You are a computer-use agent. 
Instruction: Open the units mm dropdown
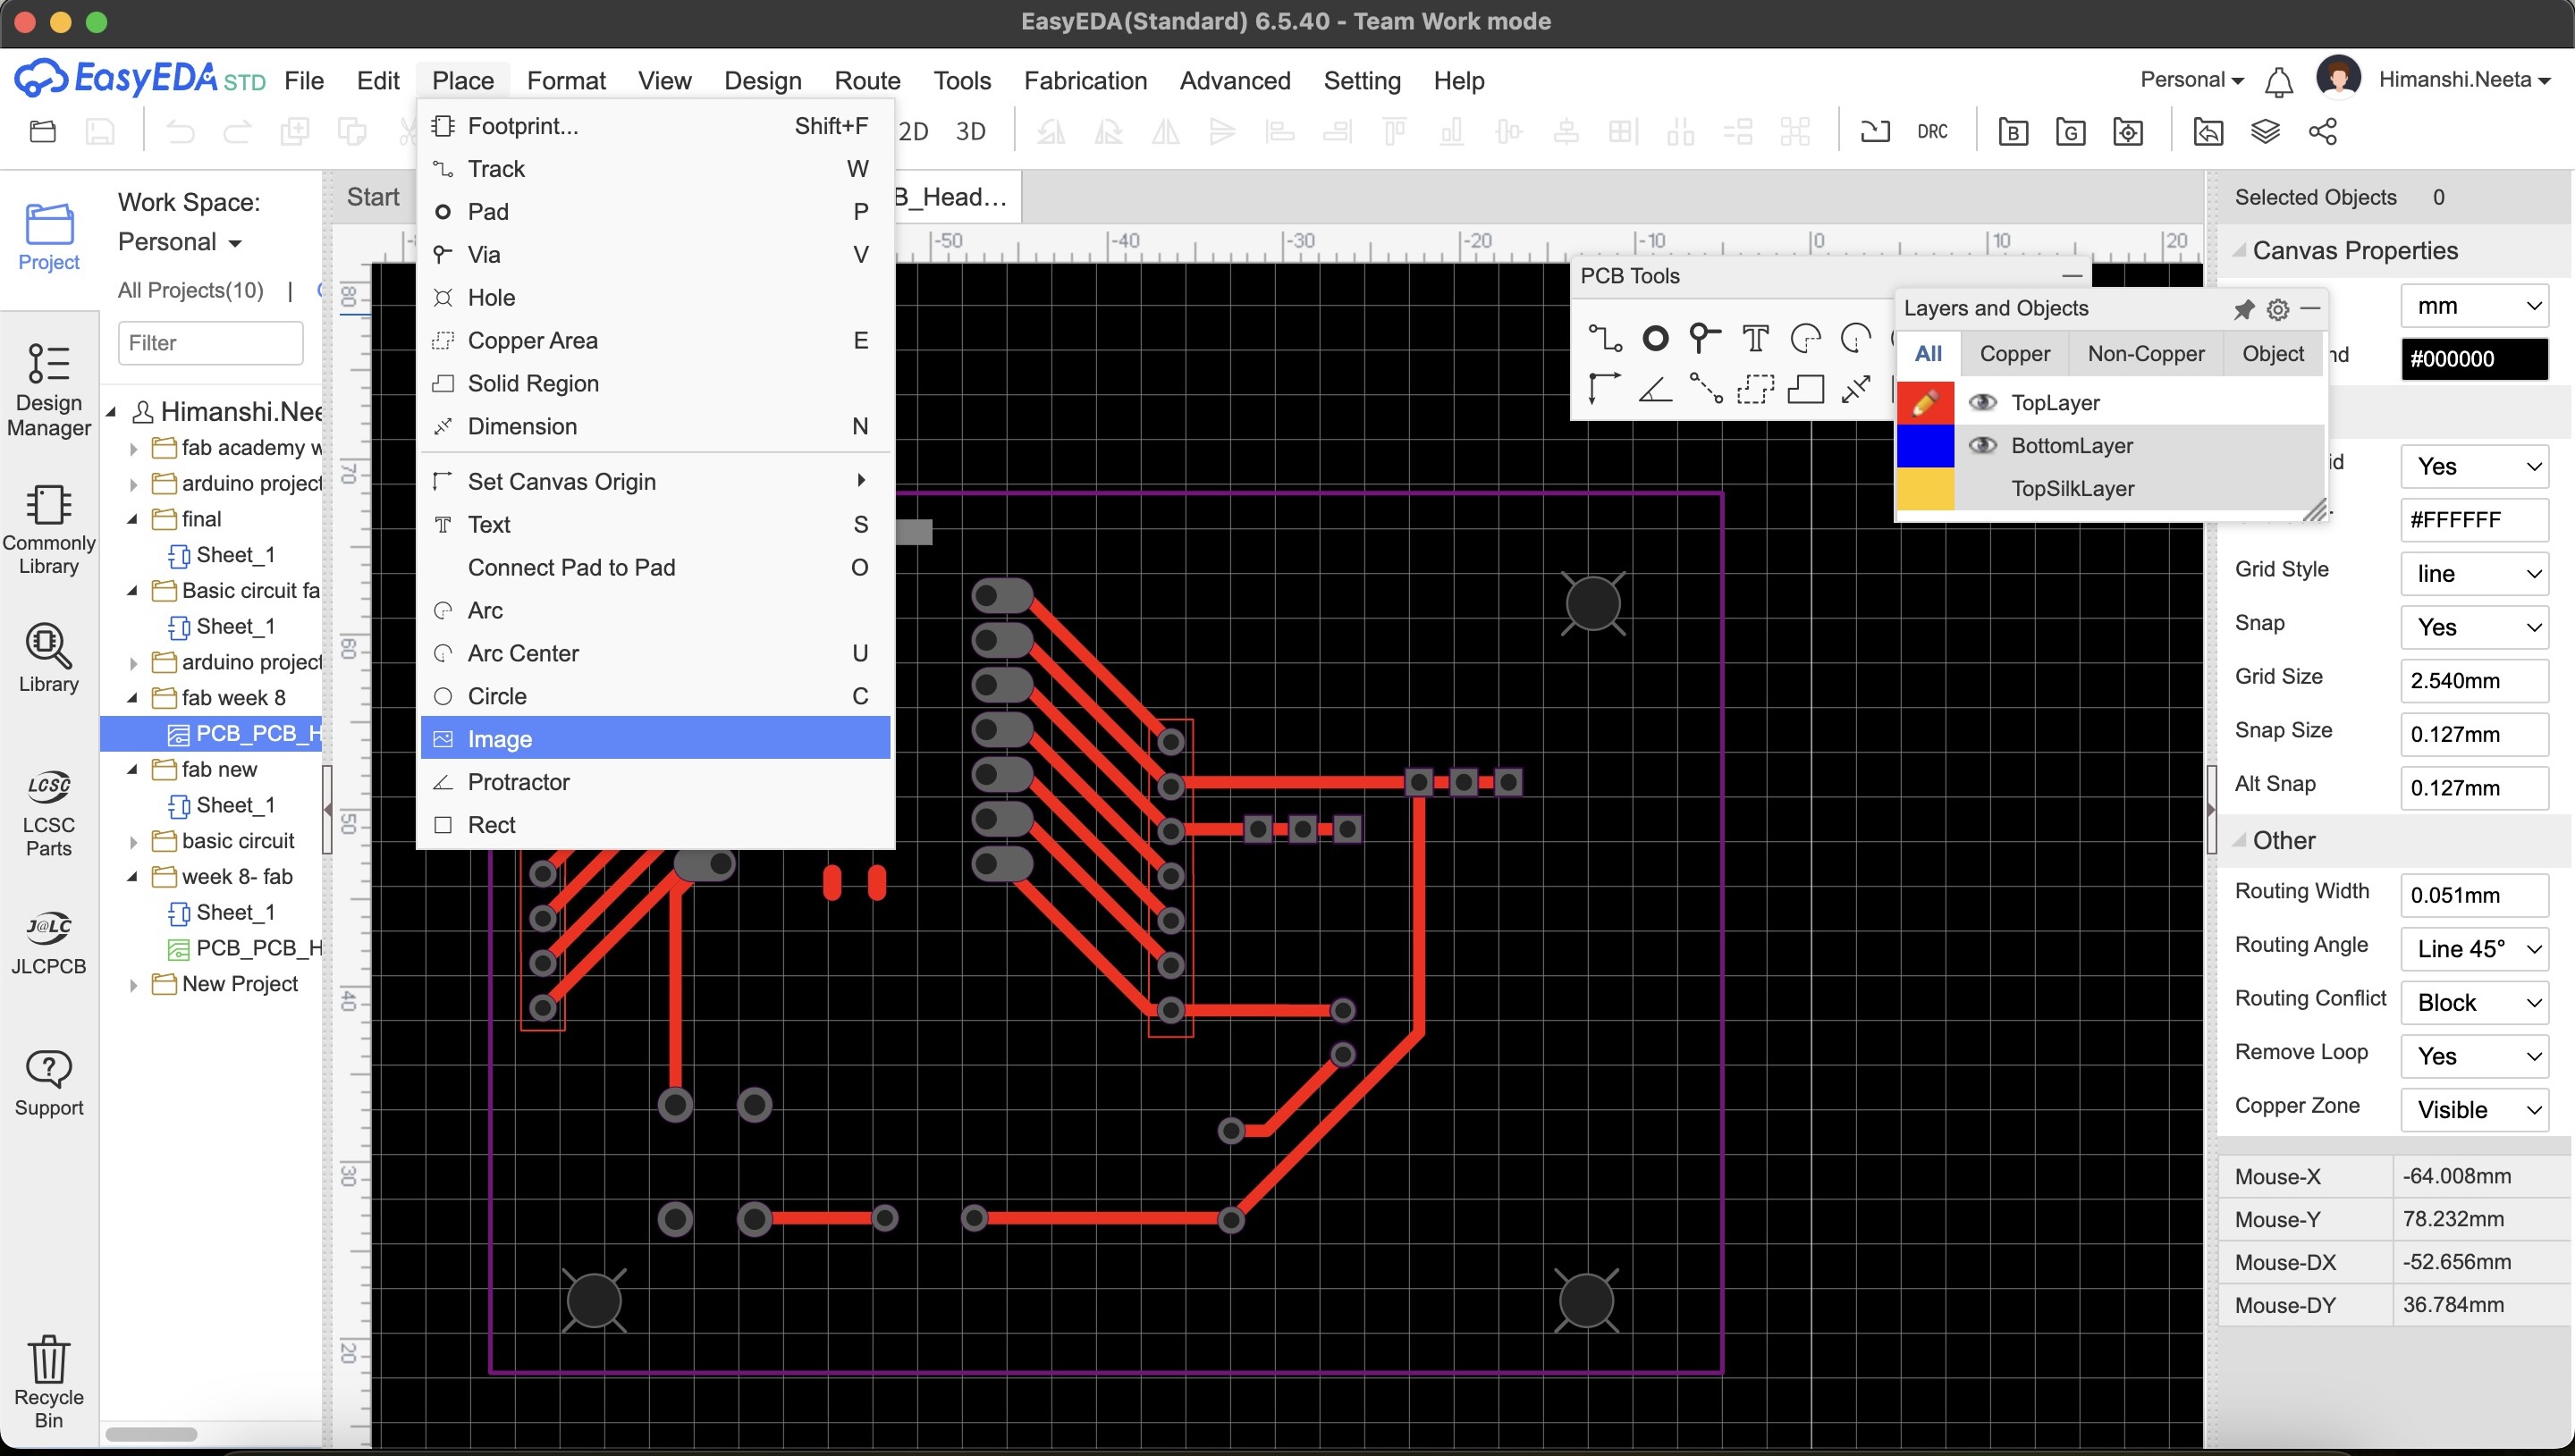[x=2474, y=306]
